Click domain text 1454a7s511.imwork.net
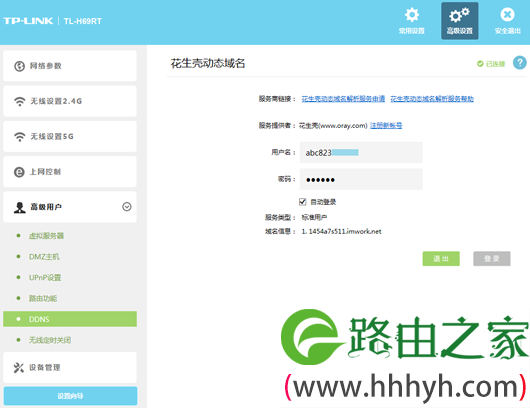 pyautogui.click(x=345, y=232)
